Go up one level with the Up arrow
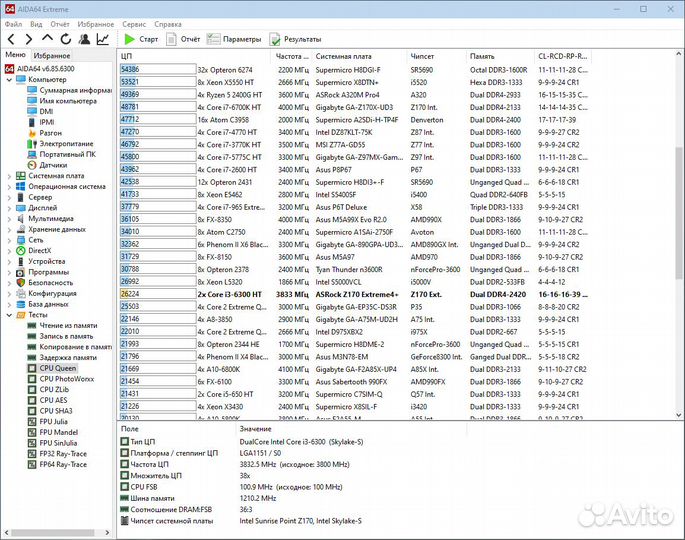 47,39
